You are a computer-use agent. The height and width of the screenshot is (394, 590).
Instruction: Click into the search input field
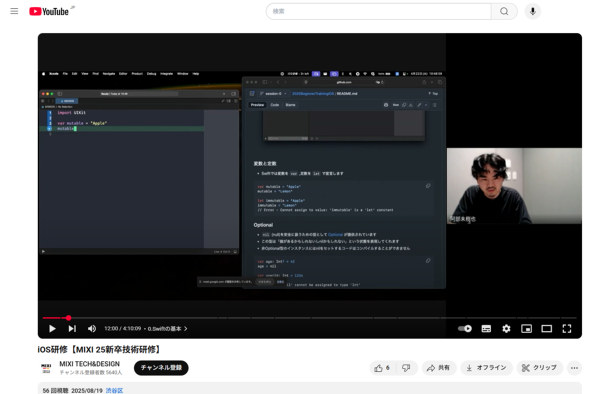(379, 11)
